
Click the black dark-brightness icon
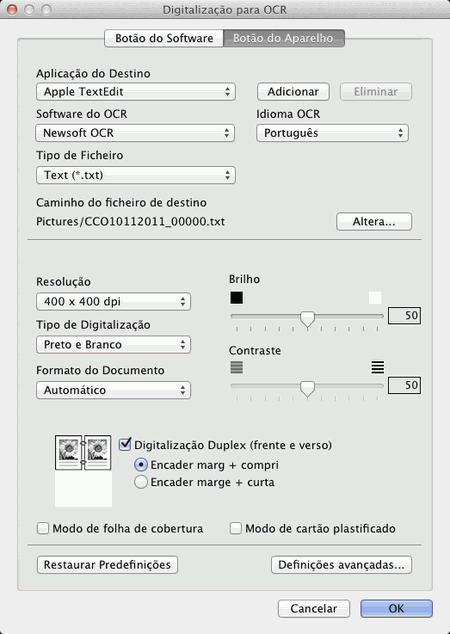237,298
